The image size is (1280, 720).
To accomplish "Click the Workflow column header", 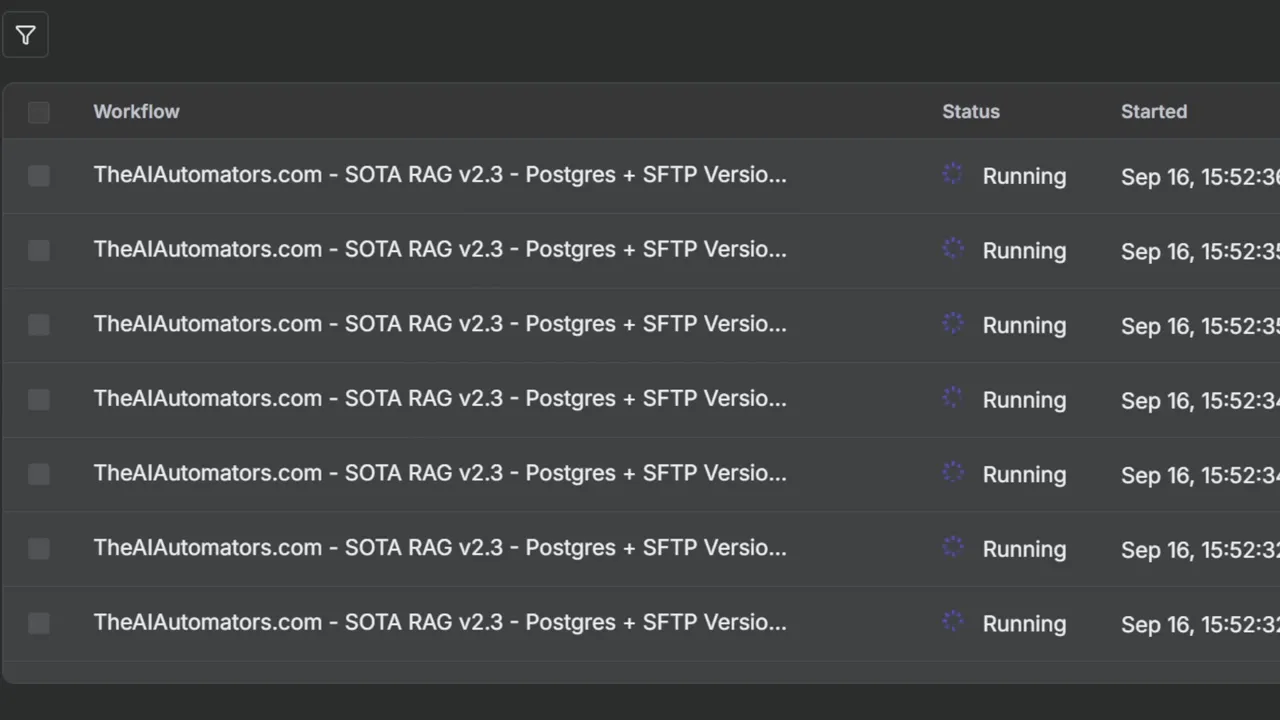I will [x=136, y=111].
